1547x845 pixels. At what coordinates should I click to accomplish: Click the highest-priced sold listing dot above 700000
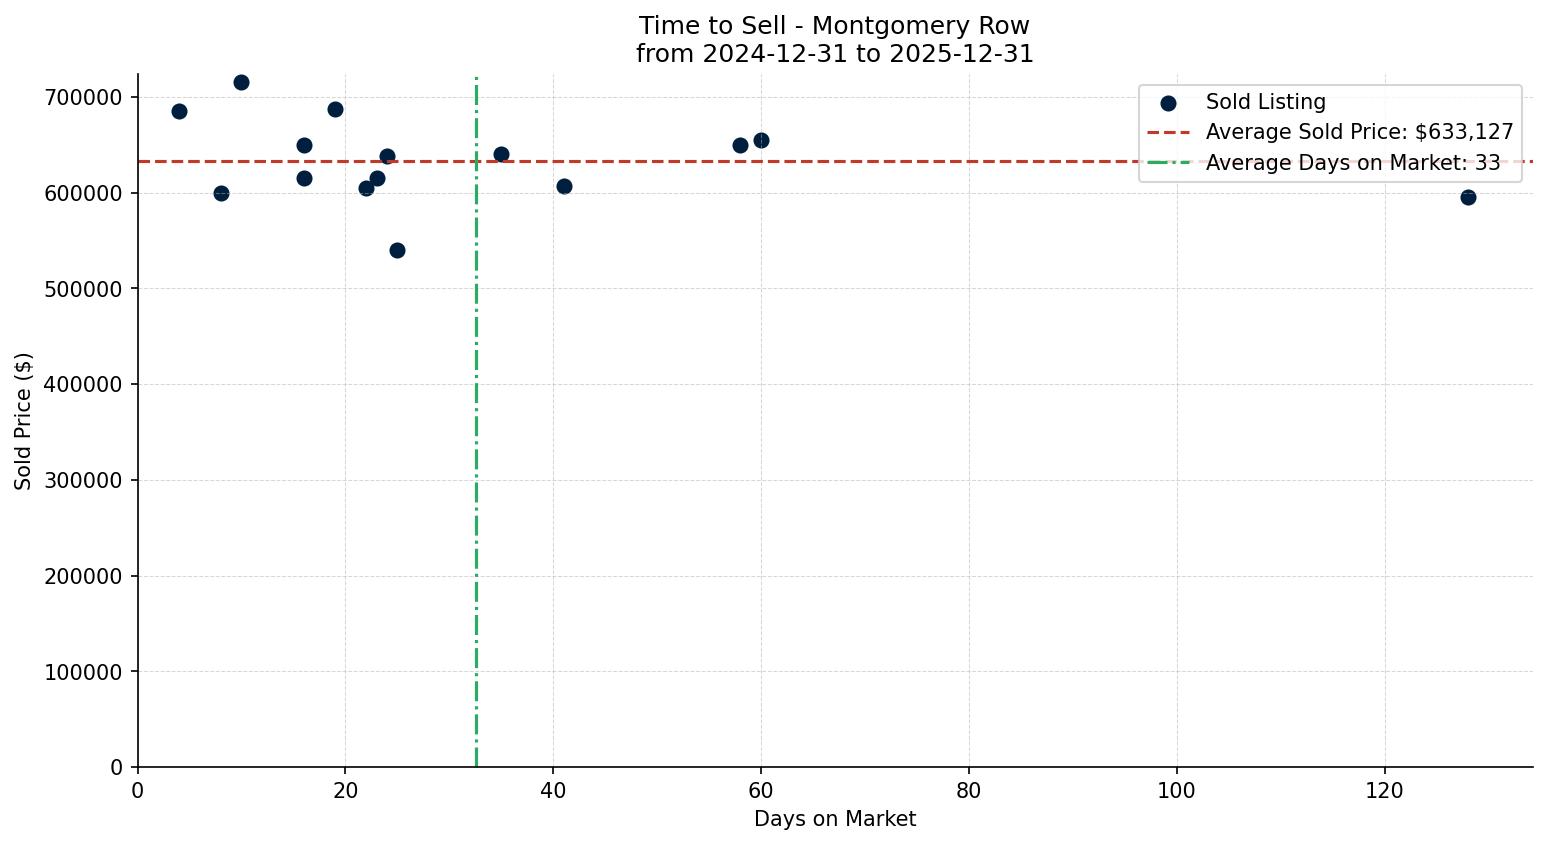coord(241,82)
